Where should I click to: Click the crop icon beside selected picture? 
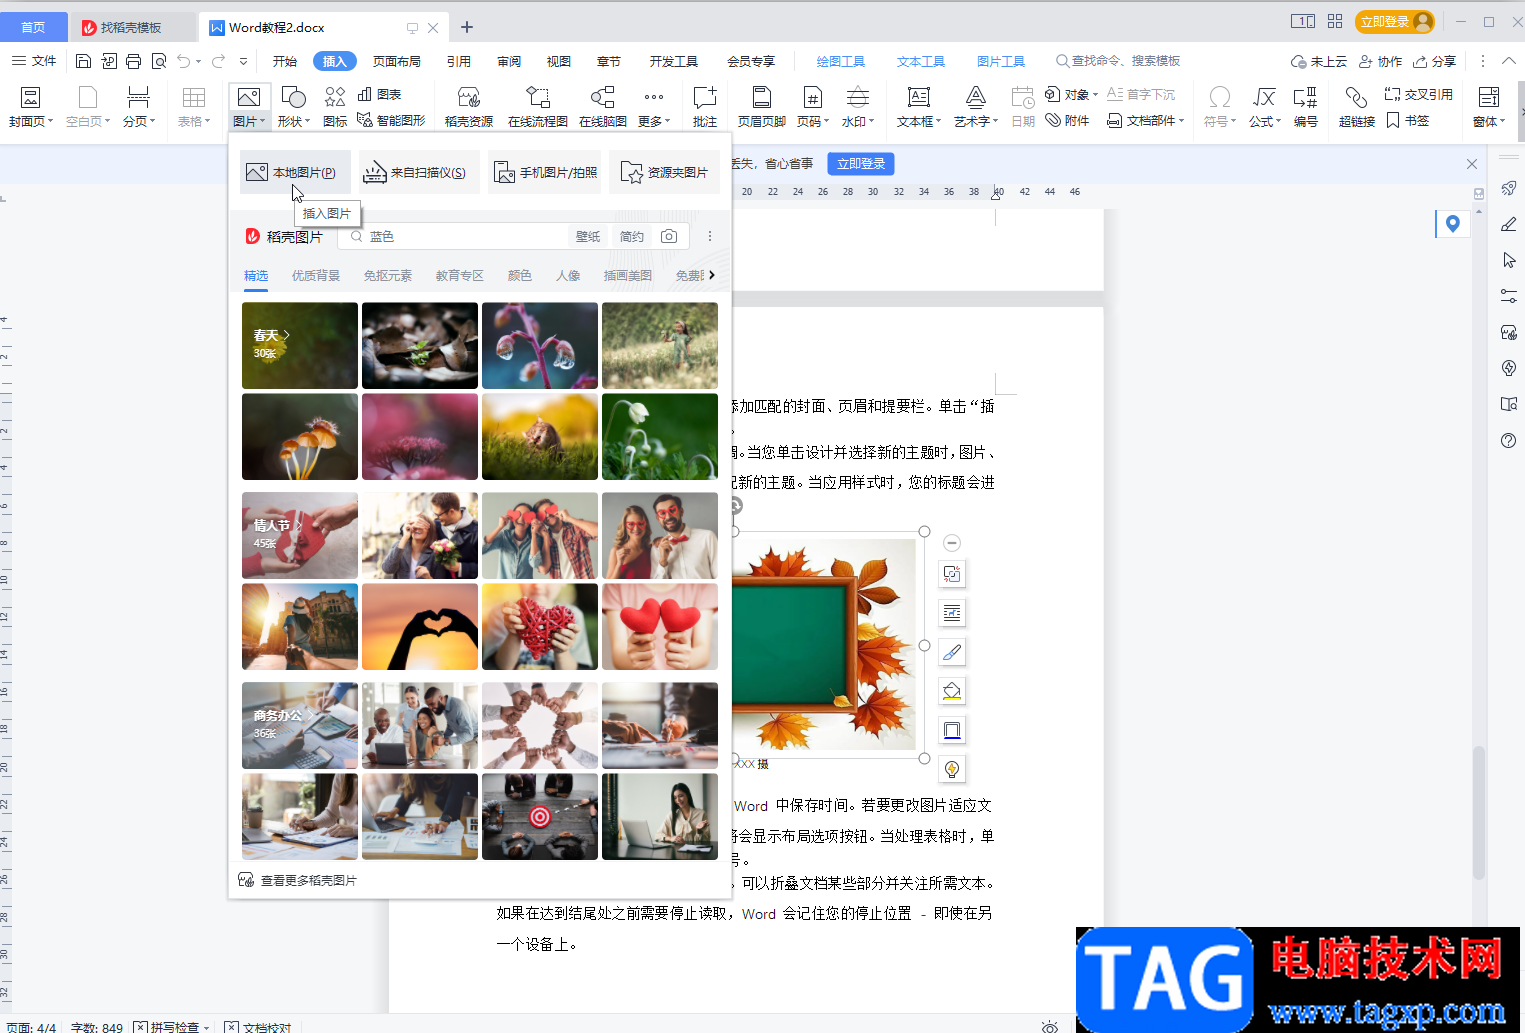(952, 574)
